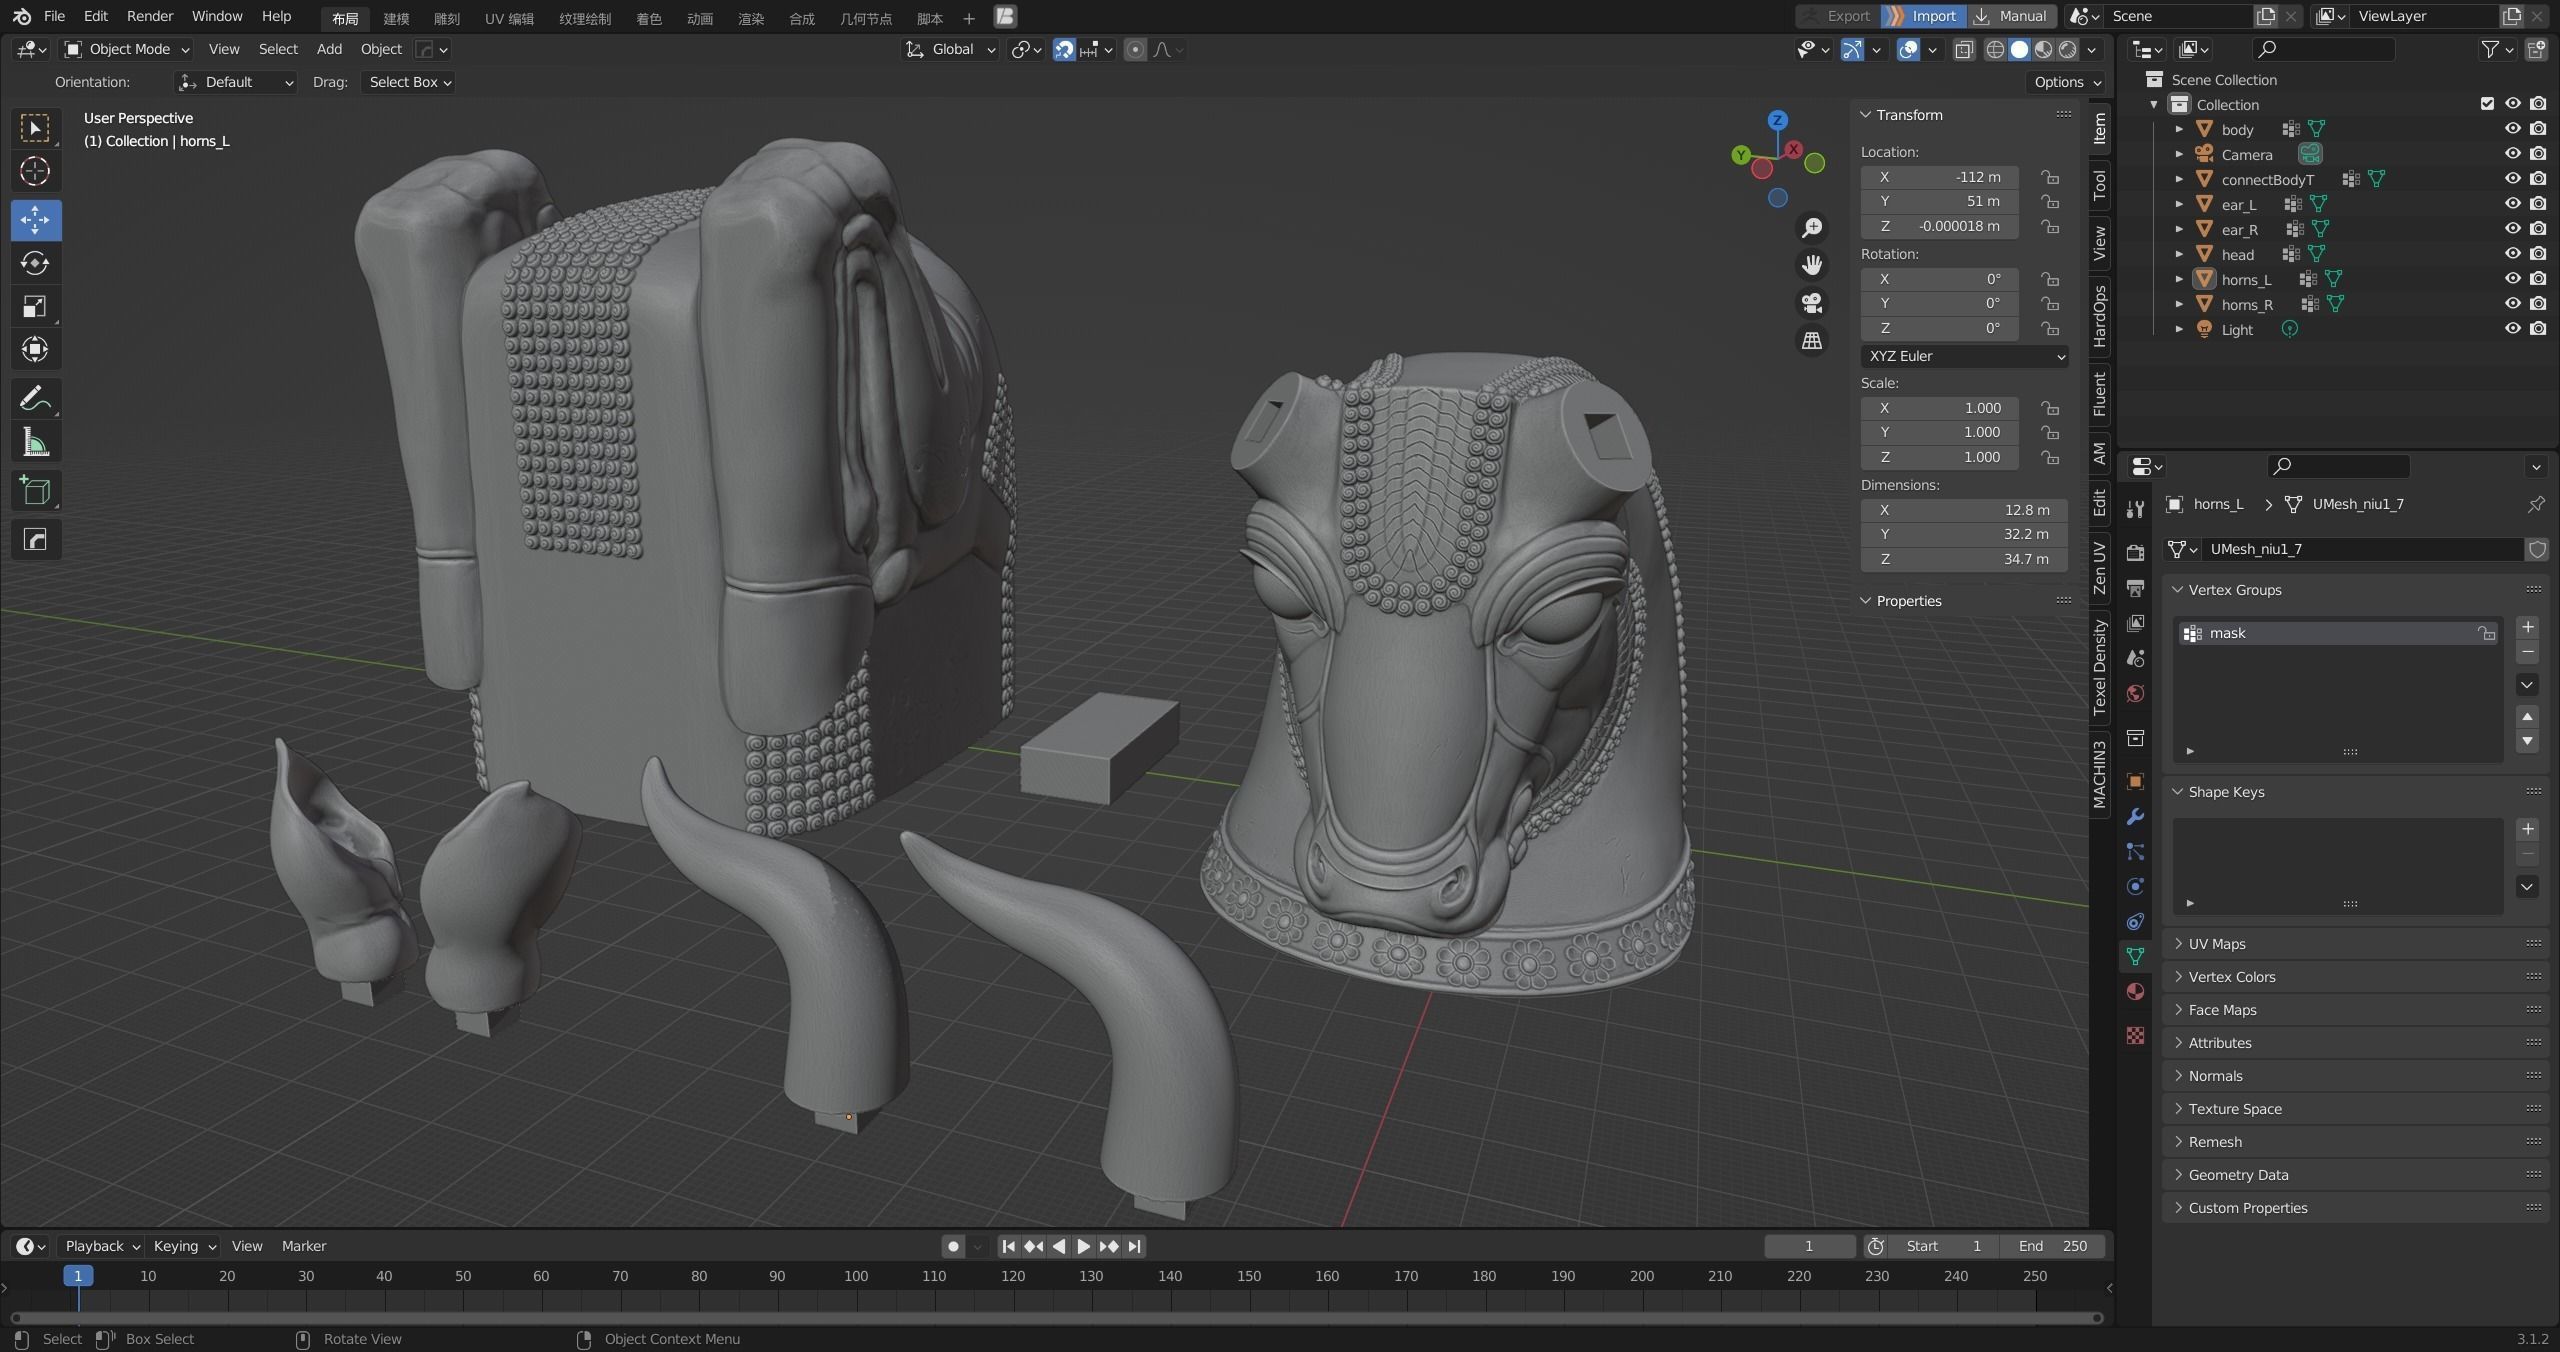Hide the head object in viewport
Viewport: 2560px width, 1352px height.
click(x=2512, y=254)
